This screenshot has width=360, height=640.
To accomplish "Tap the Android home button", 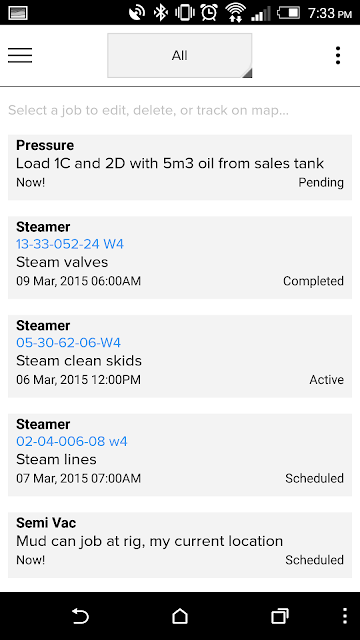I will tap(180, 616).
